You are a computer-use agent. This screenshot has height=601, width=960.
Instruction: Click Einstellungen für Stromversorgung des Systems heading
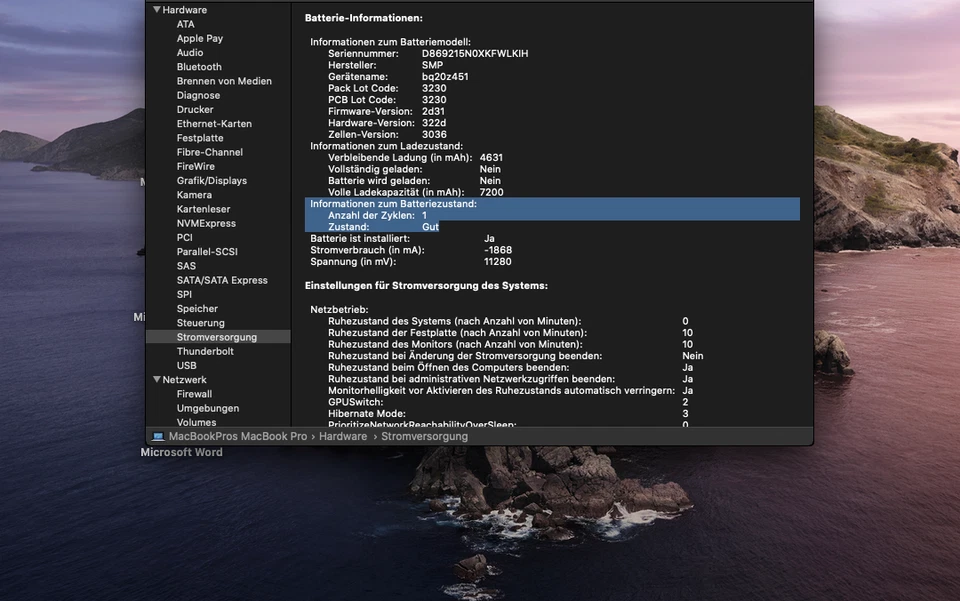426,286
